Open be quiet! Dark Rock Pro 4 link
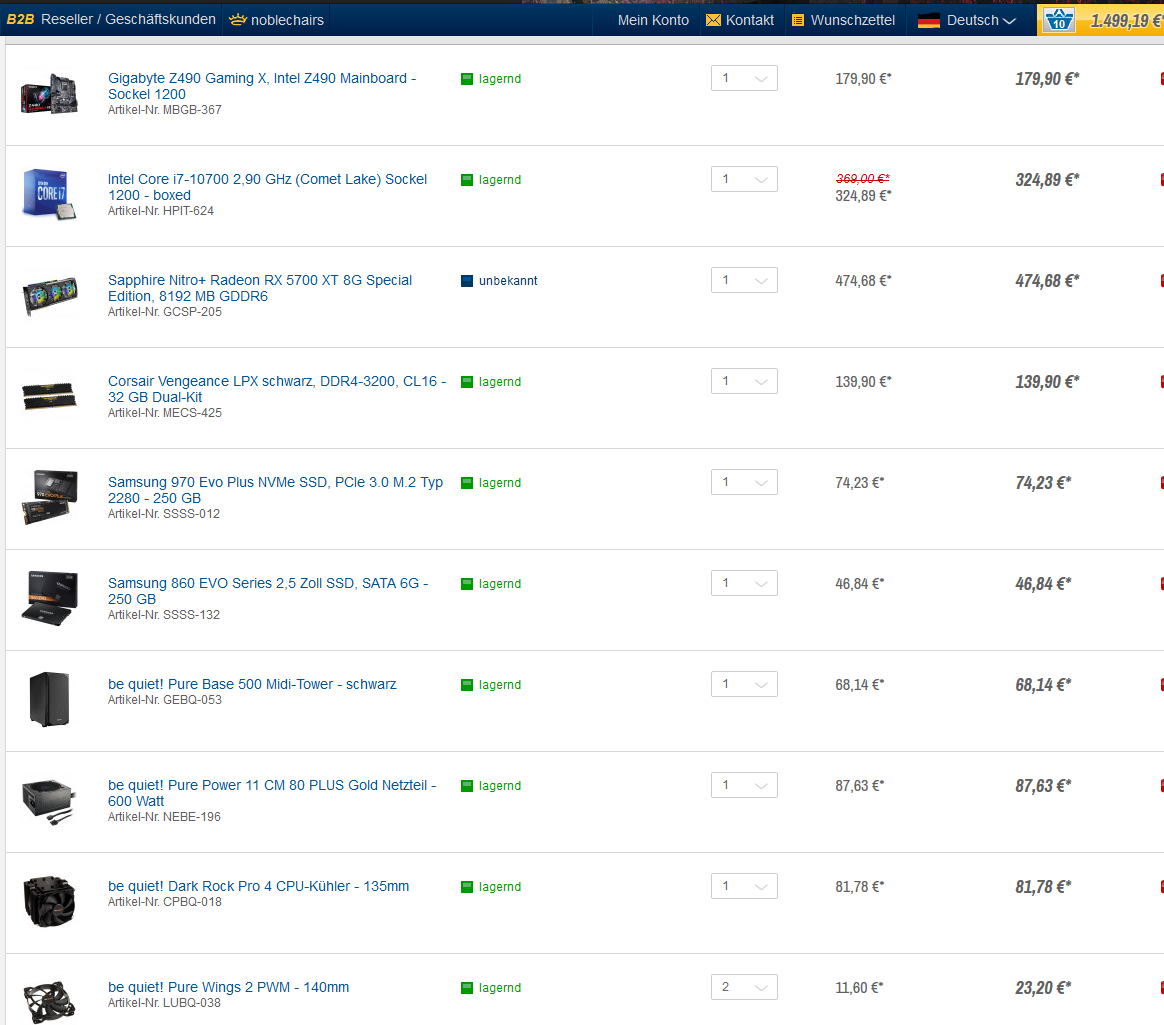The image size is (1164, 1025). pyautogui.click(x=258, y=885)
